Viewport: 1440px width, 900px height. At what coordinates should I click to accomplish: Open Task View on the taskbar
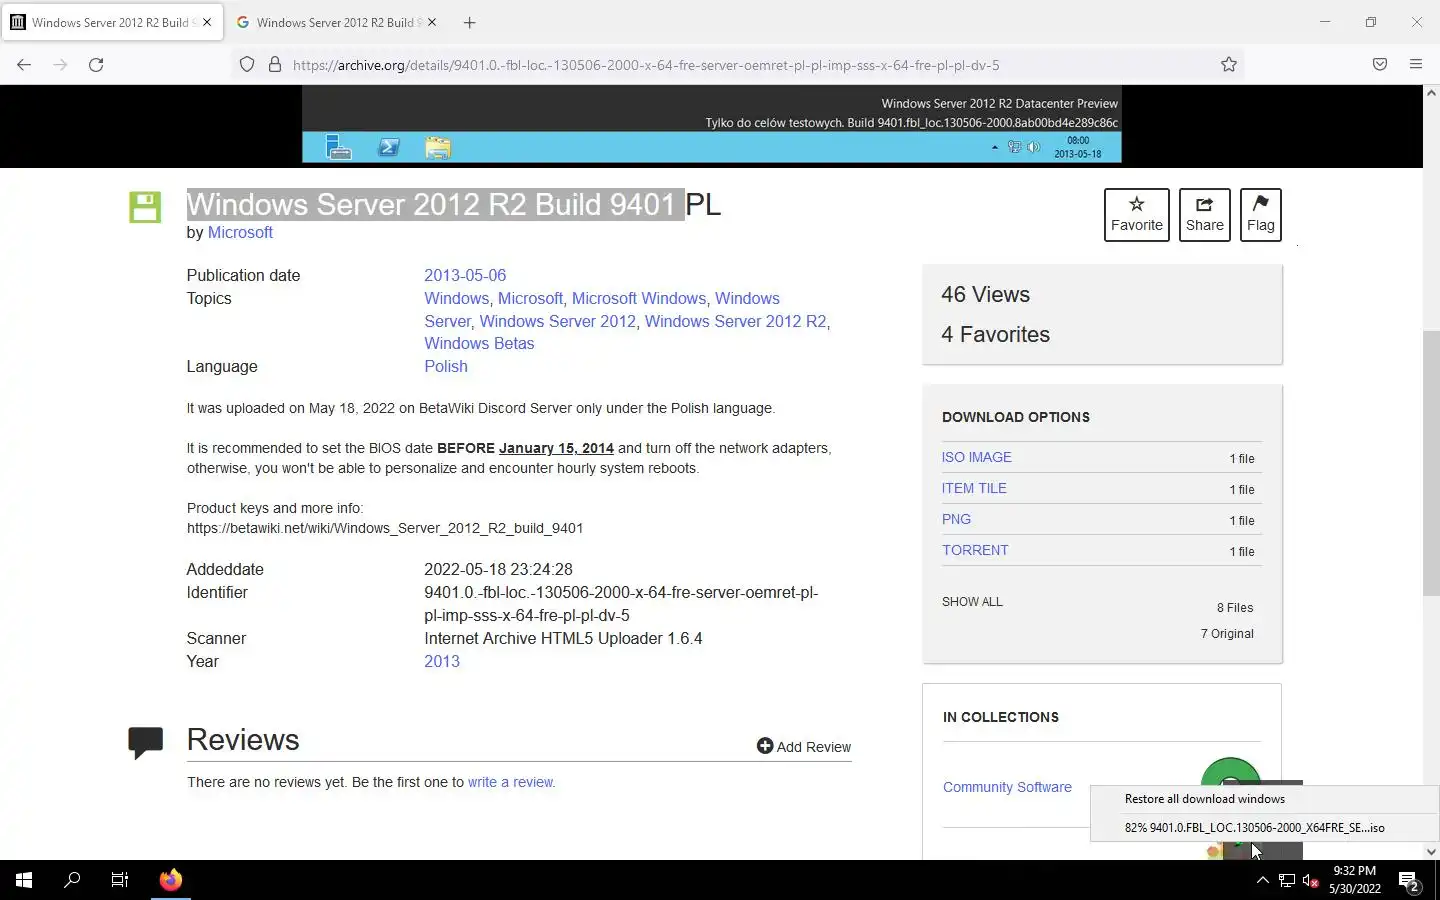click(120, 880)
